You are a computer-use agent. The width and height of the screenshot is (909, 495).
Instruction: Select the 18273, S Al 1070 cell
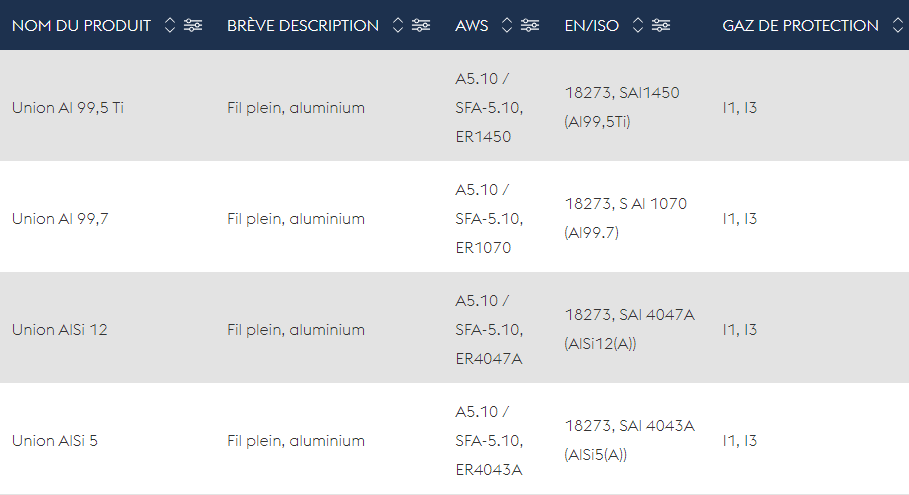point(625,204)
